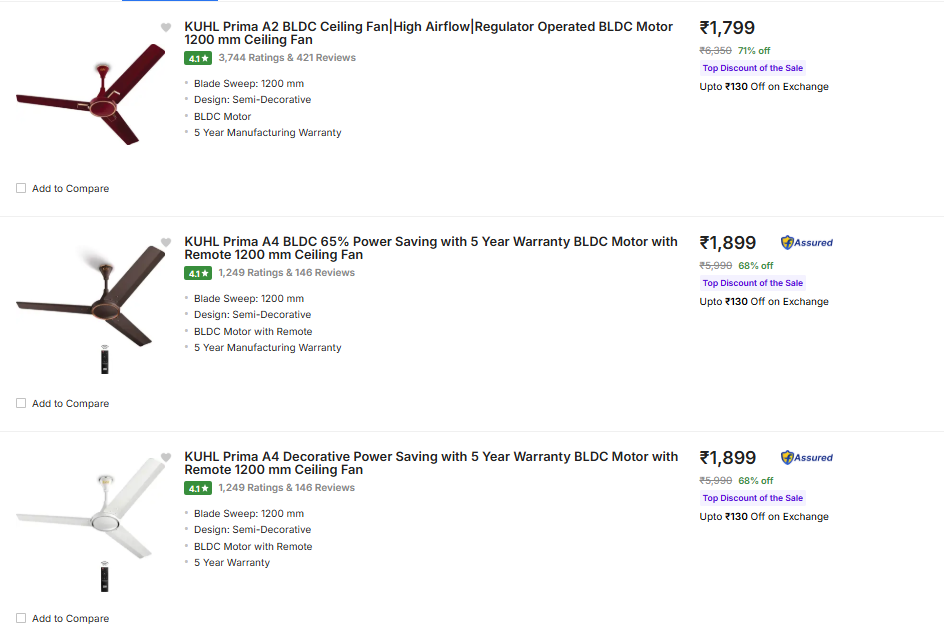Screen dimensions: 944x644
Task: Click Top Discount of the Sale tag under ₹1,799
Action: (x=752, y=68)
